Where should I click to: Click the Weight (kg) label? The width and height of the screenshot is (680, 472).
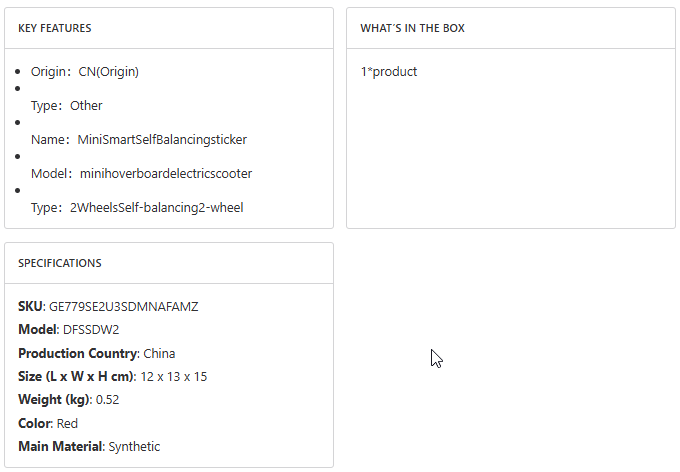point(54,400)
